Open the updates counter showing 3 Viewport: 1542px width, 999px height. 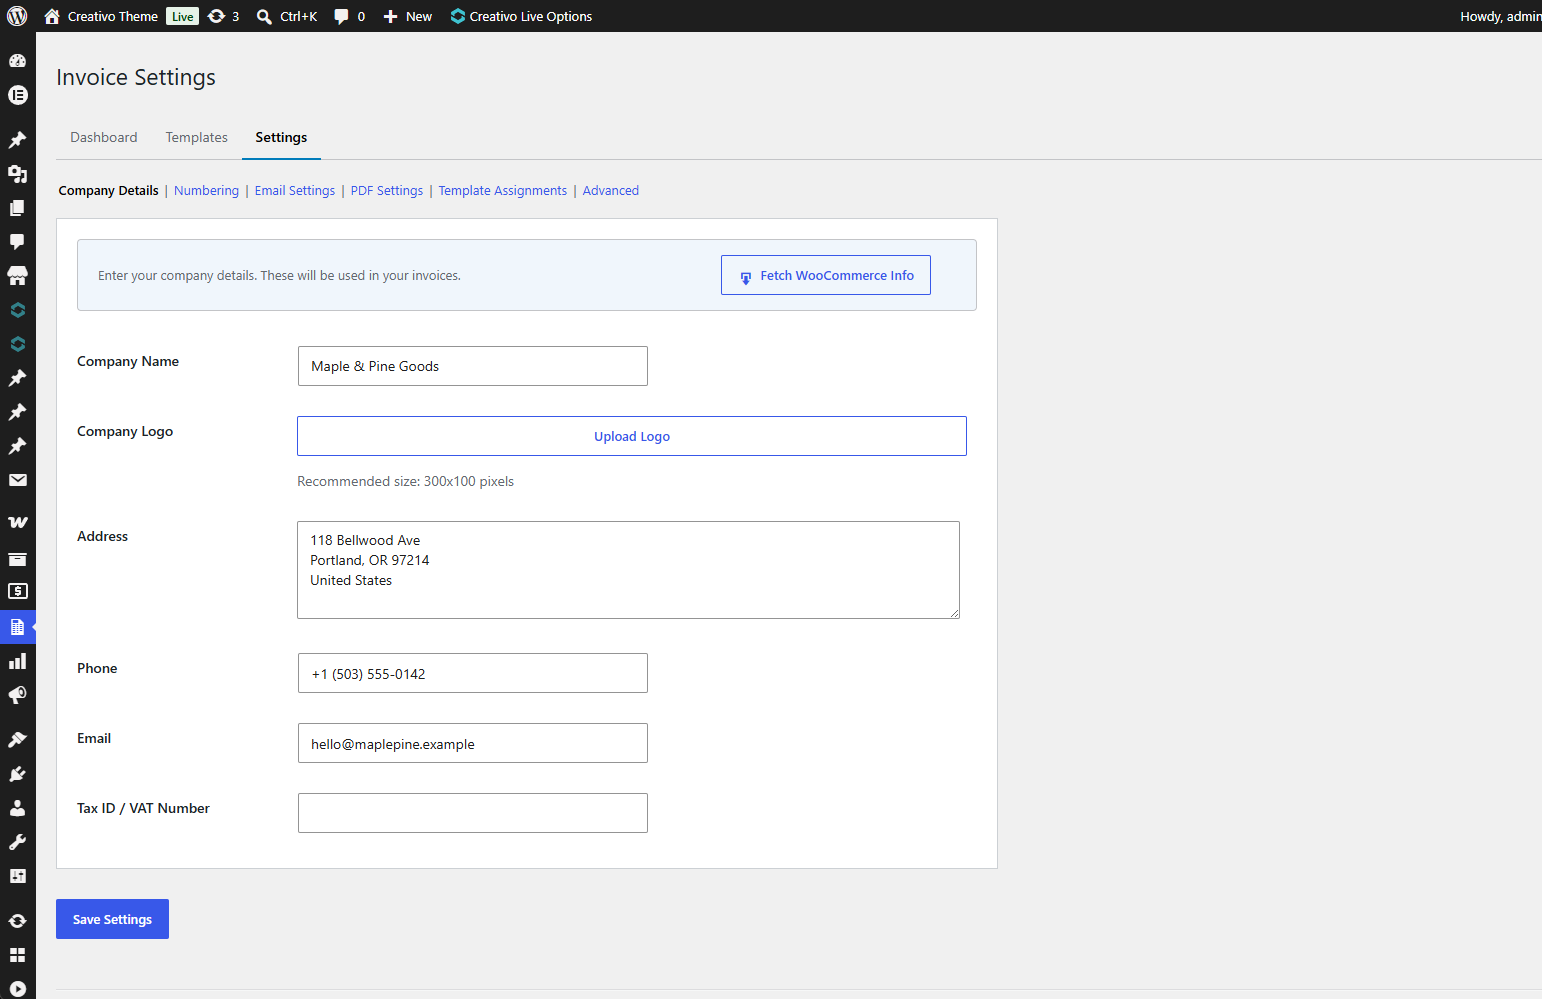(223, 16)
